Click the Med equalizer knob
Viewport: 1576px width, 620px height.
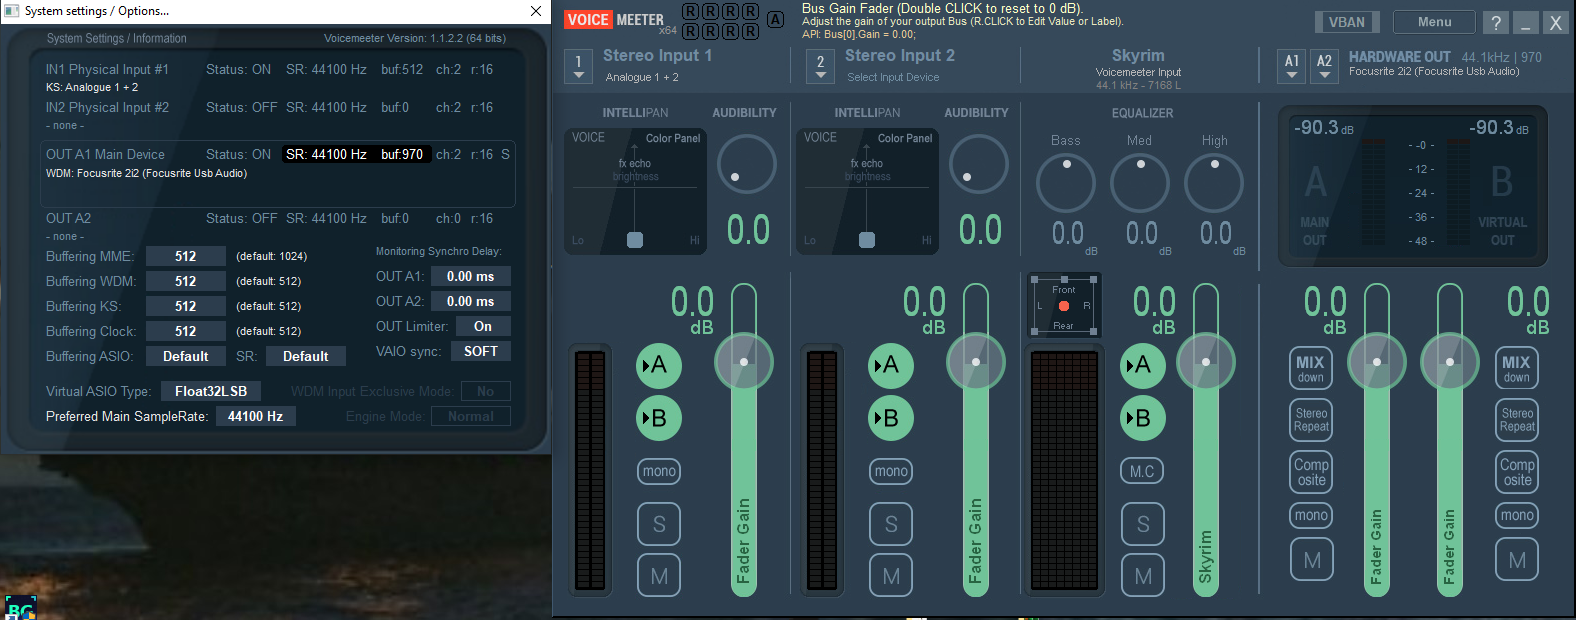tap(1139, 183)
